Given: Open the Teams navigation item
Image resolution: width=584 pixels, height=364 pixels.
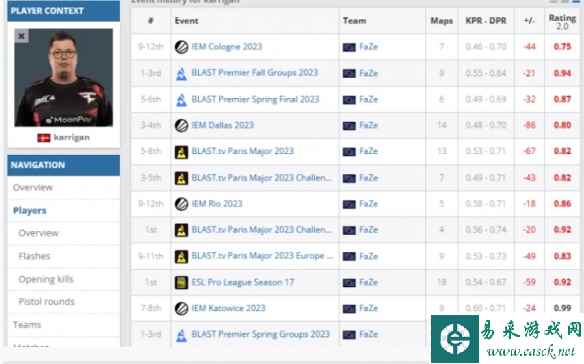Looking at the screenshot, I should (x=27, y=325).
